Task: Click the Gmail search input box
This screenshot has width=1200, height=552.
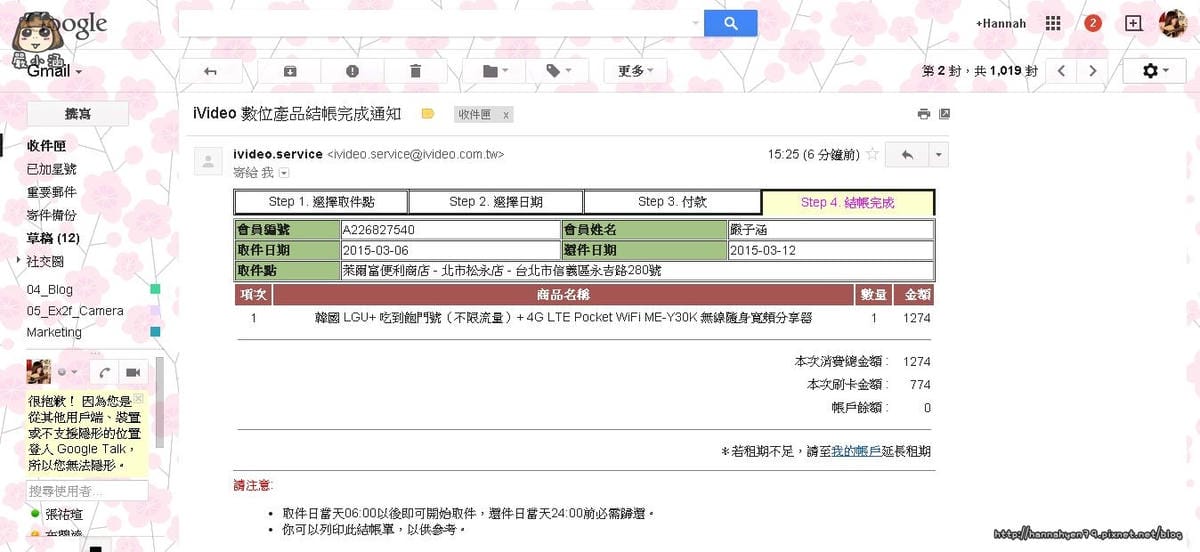Action: 433,23
